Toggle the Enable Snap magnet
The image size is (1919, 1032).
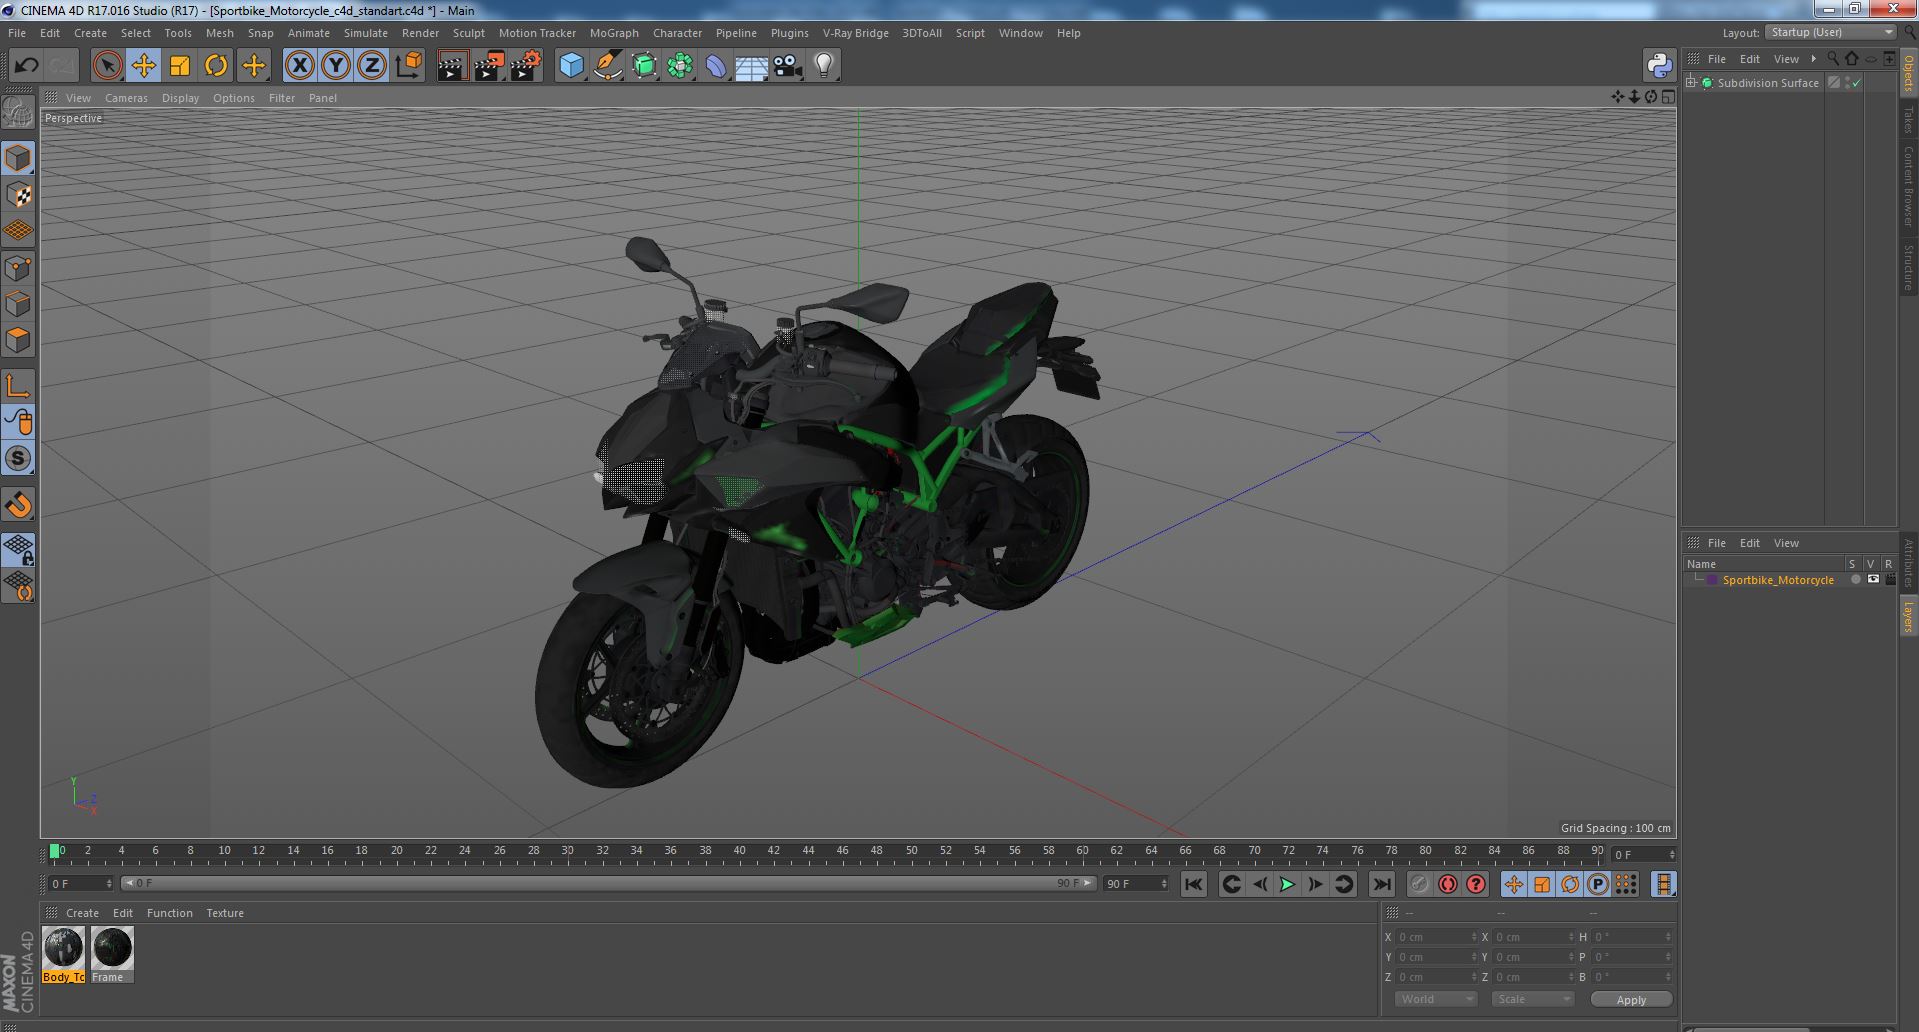[x=18, y=505]
